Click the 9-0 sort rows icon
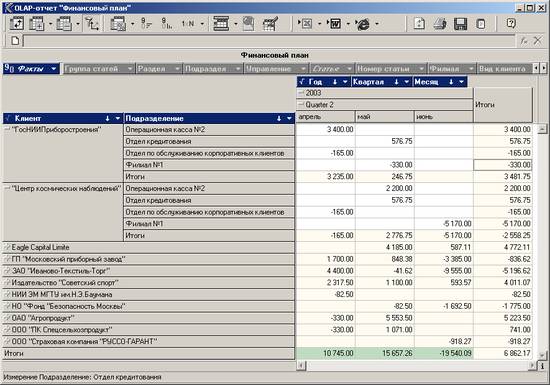Image resolution: width=550 pixels, height=385 pixels. point(146,23)
